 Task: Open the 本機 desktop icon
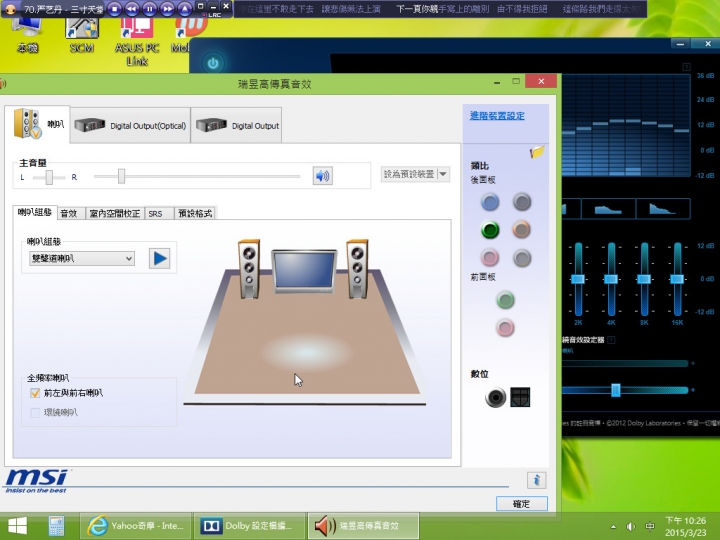click(x=28, y=33)
